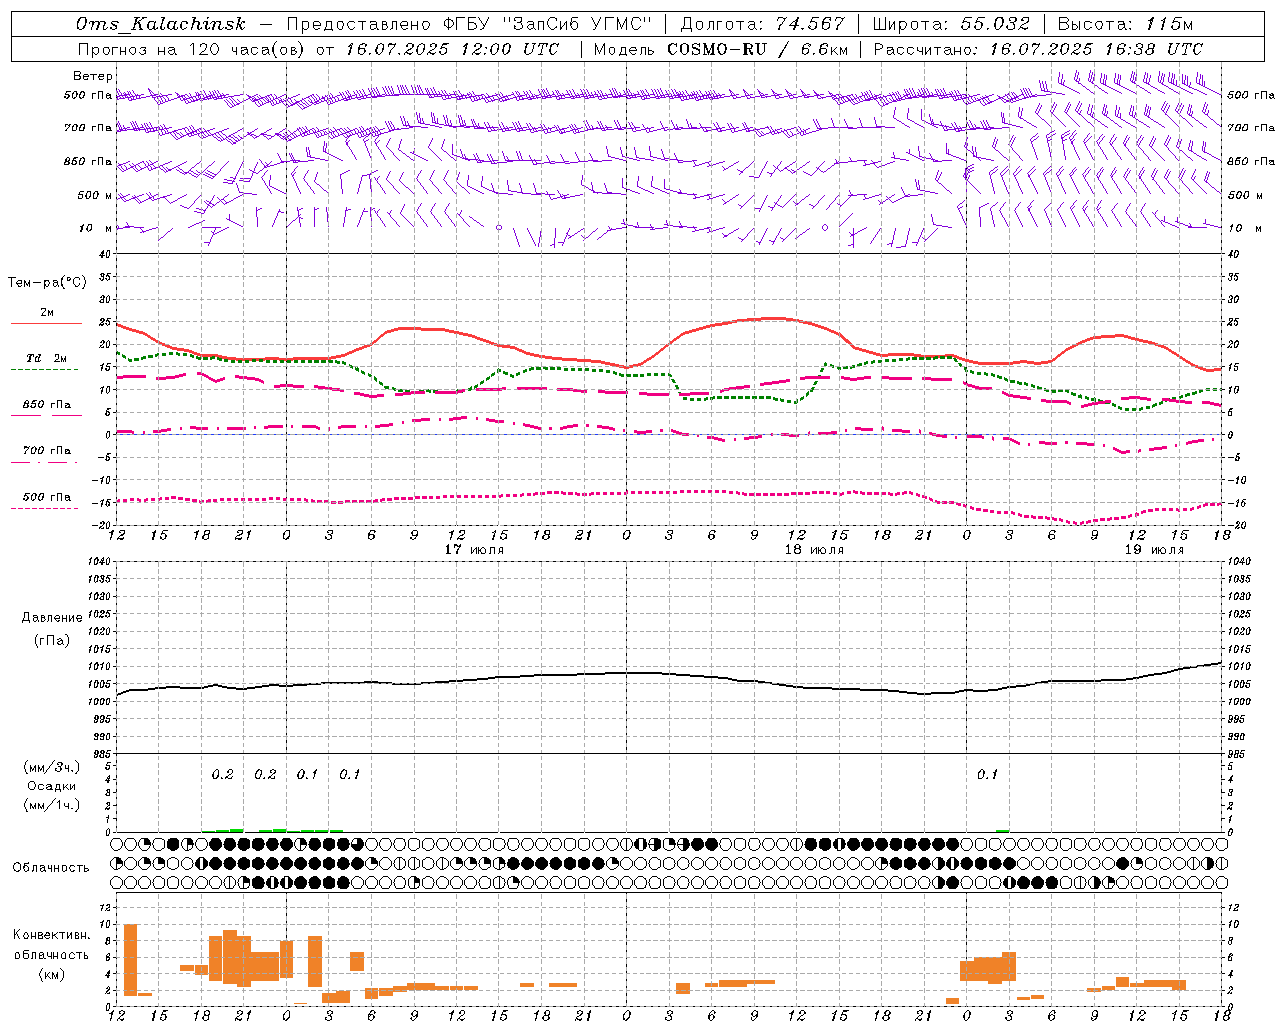The image size is (1280, 1024).
Task: Click the (мм/1ч.) precipitation unit label
Action: 52,805
